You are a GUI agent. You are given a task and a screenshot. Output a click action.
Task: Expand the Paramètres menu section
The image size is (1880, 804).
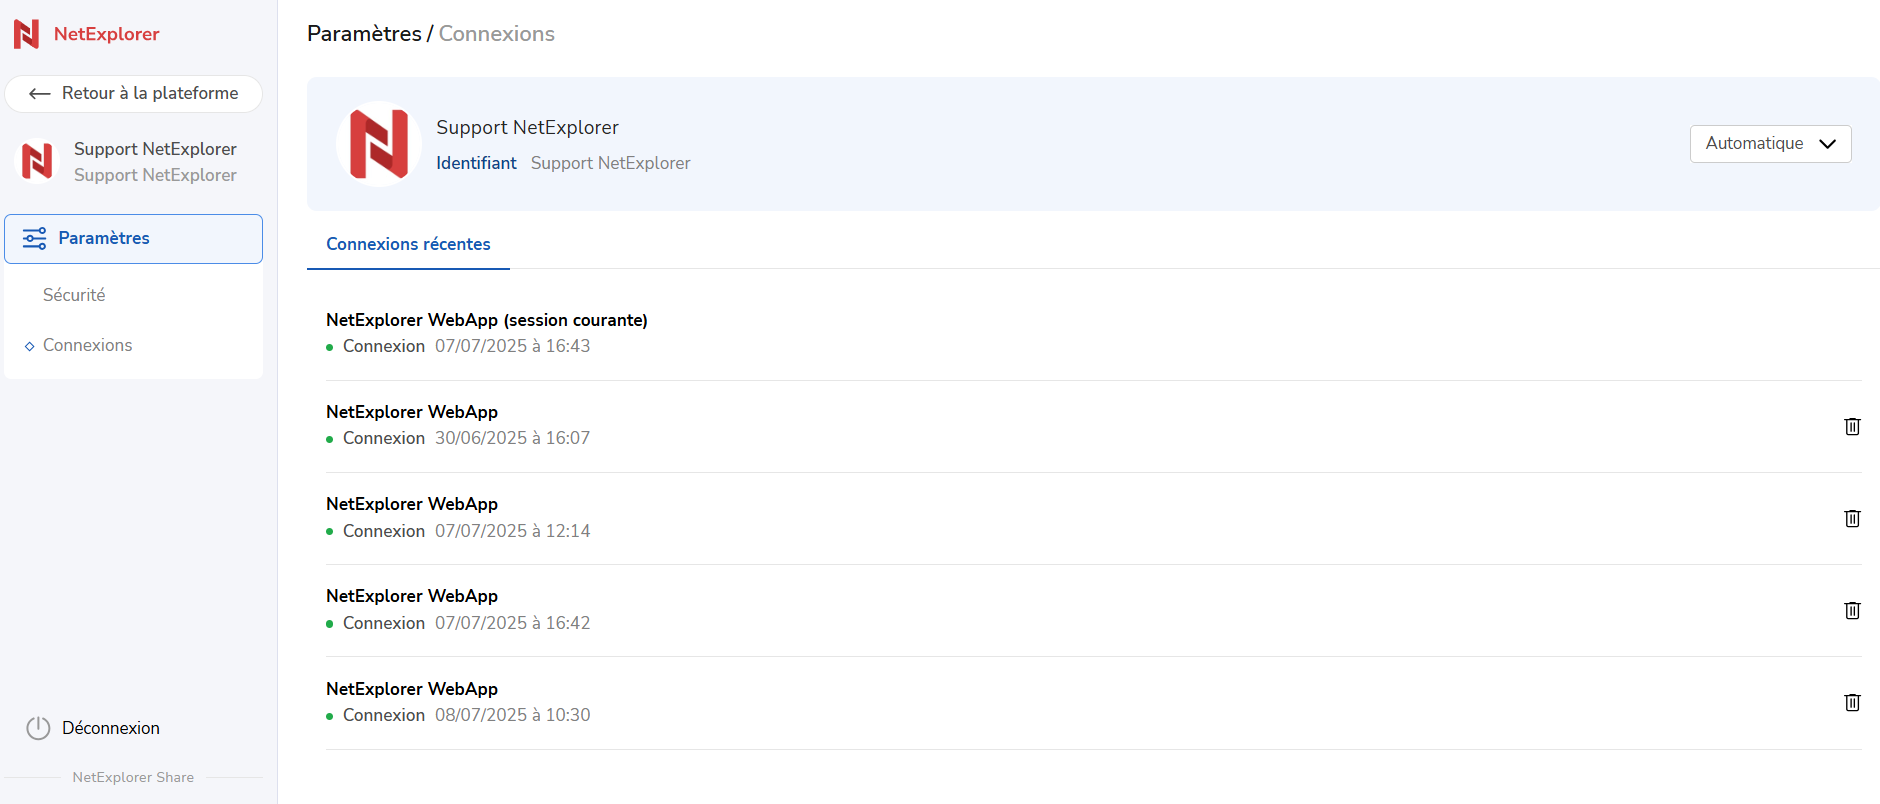[133, 238]
